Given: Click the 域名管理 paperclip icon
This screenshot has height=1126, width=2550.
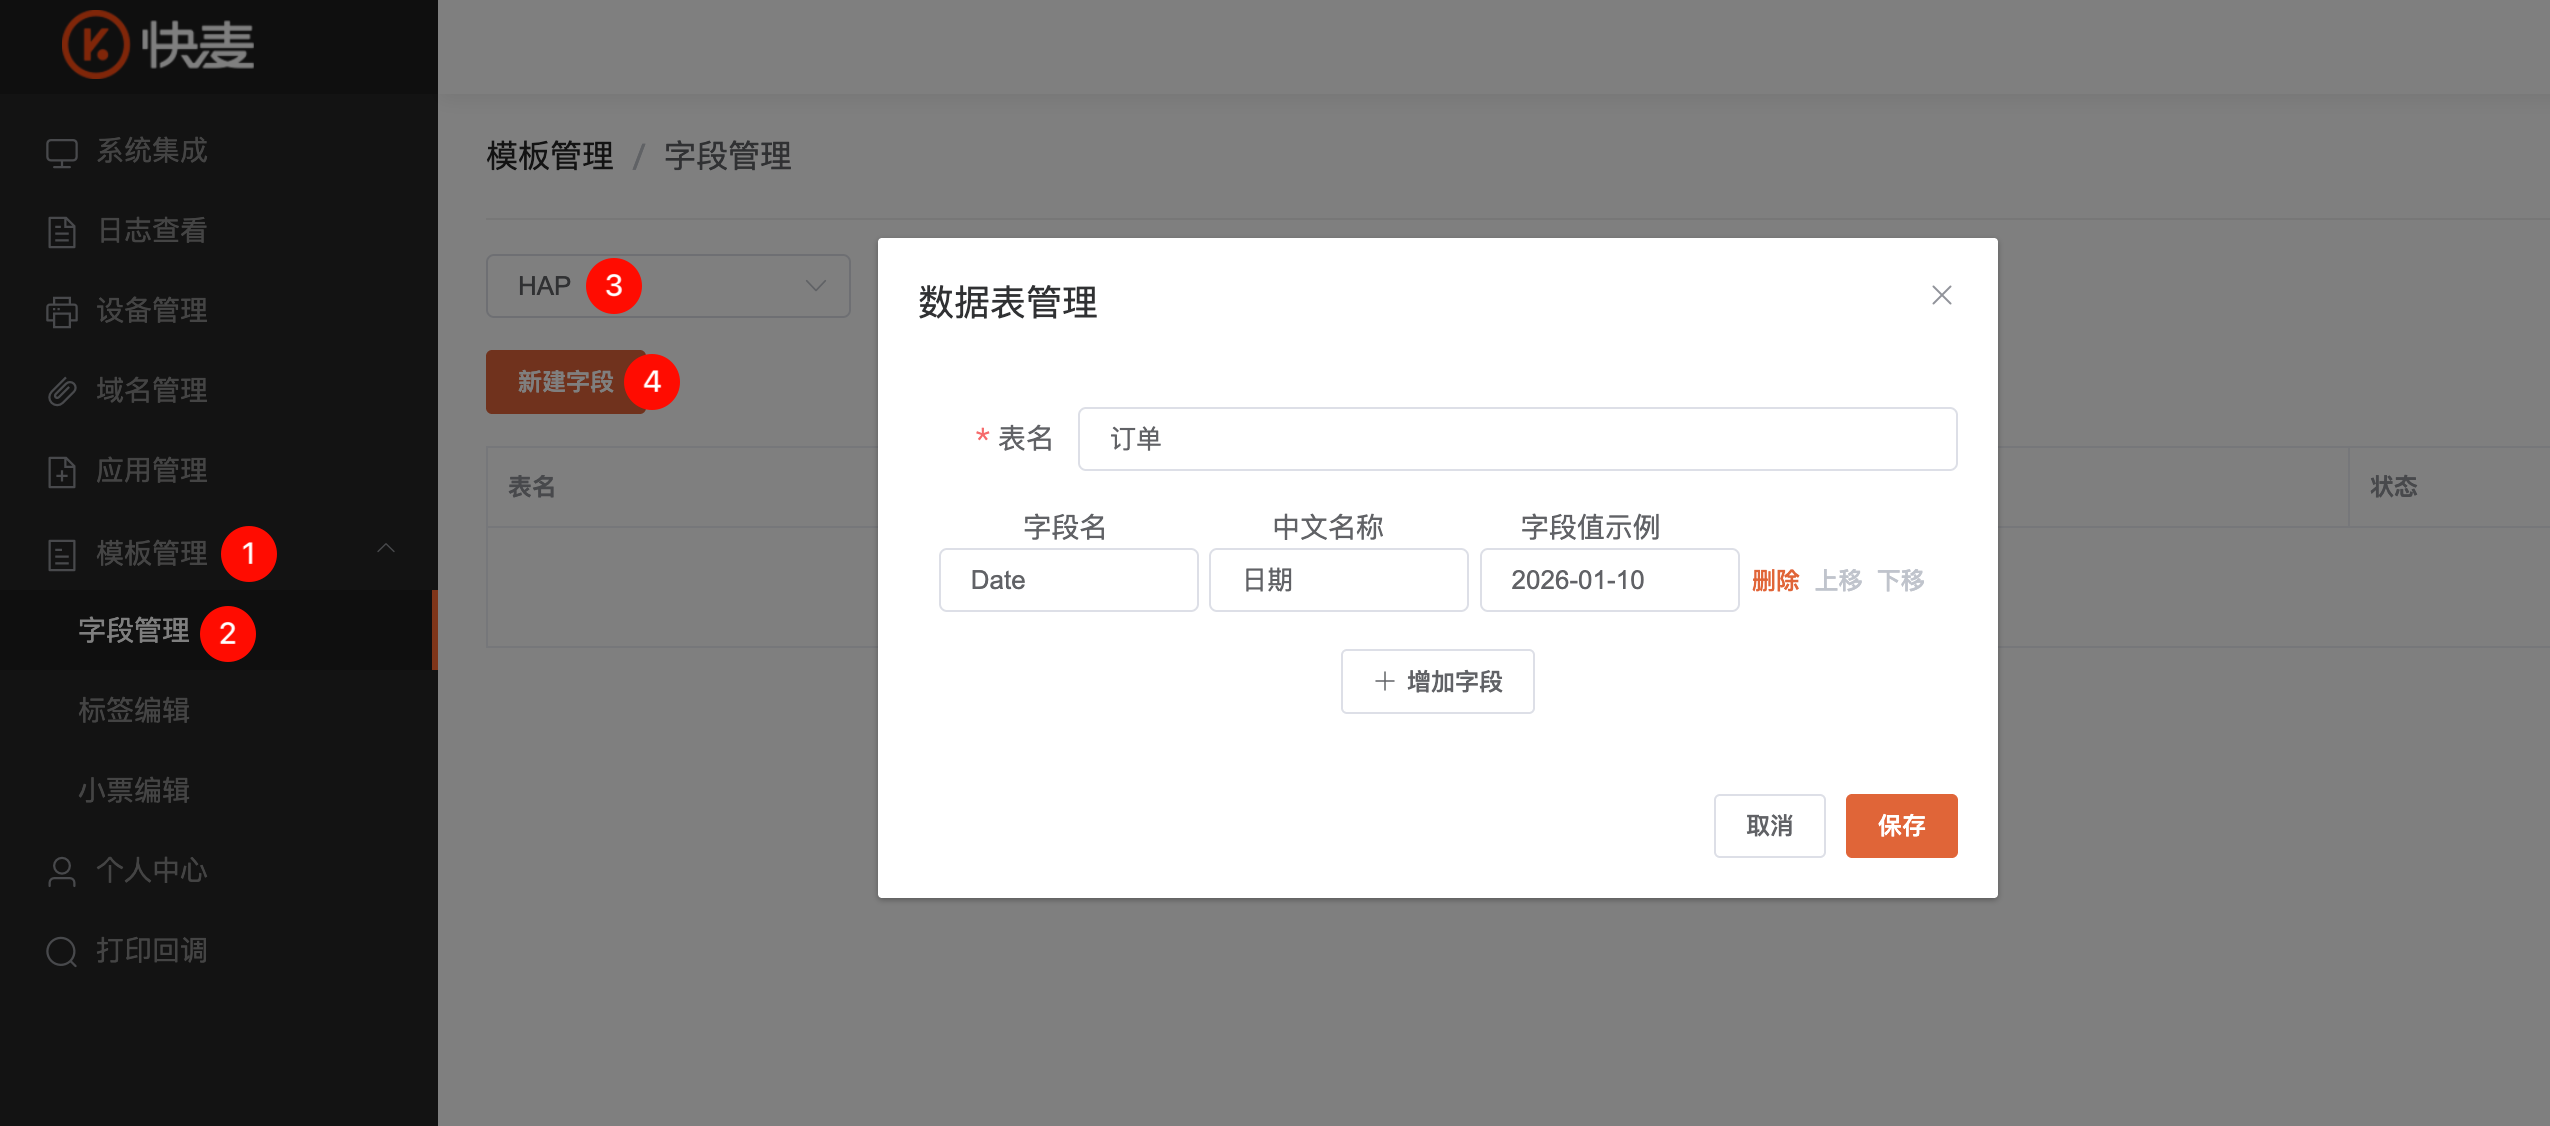Looking at the screenshot, I should click(61, 392).
